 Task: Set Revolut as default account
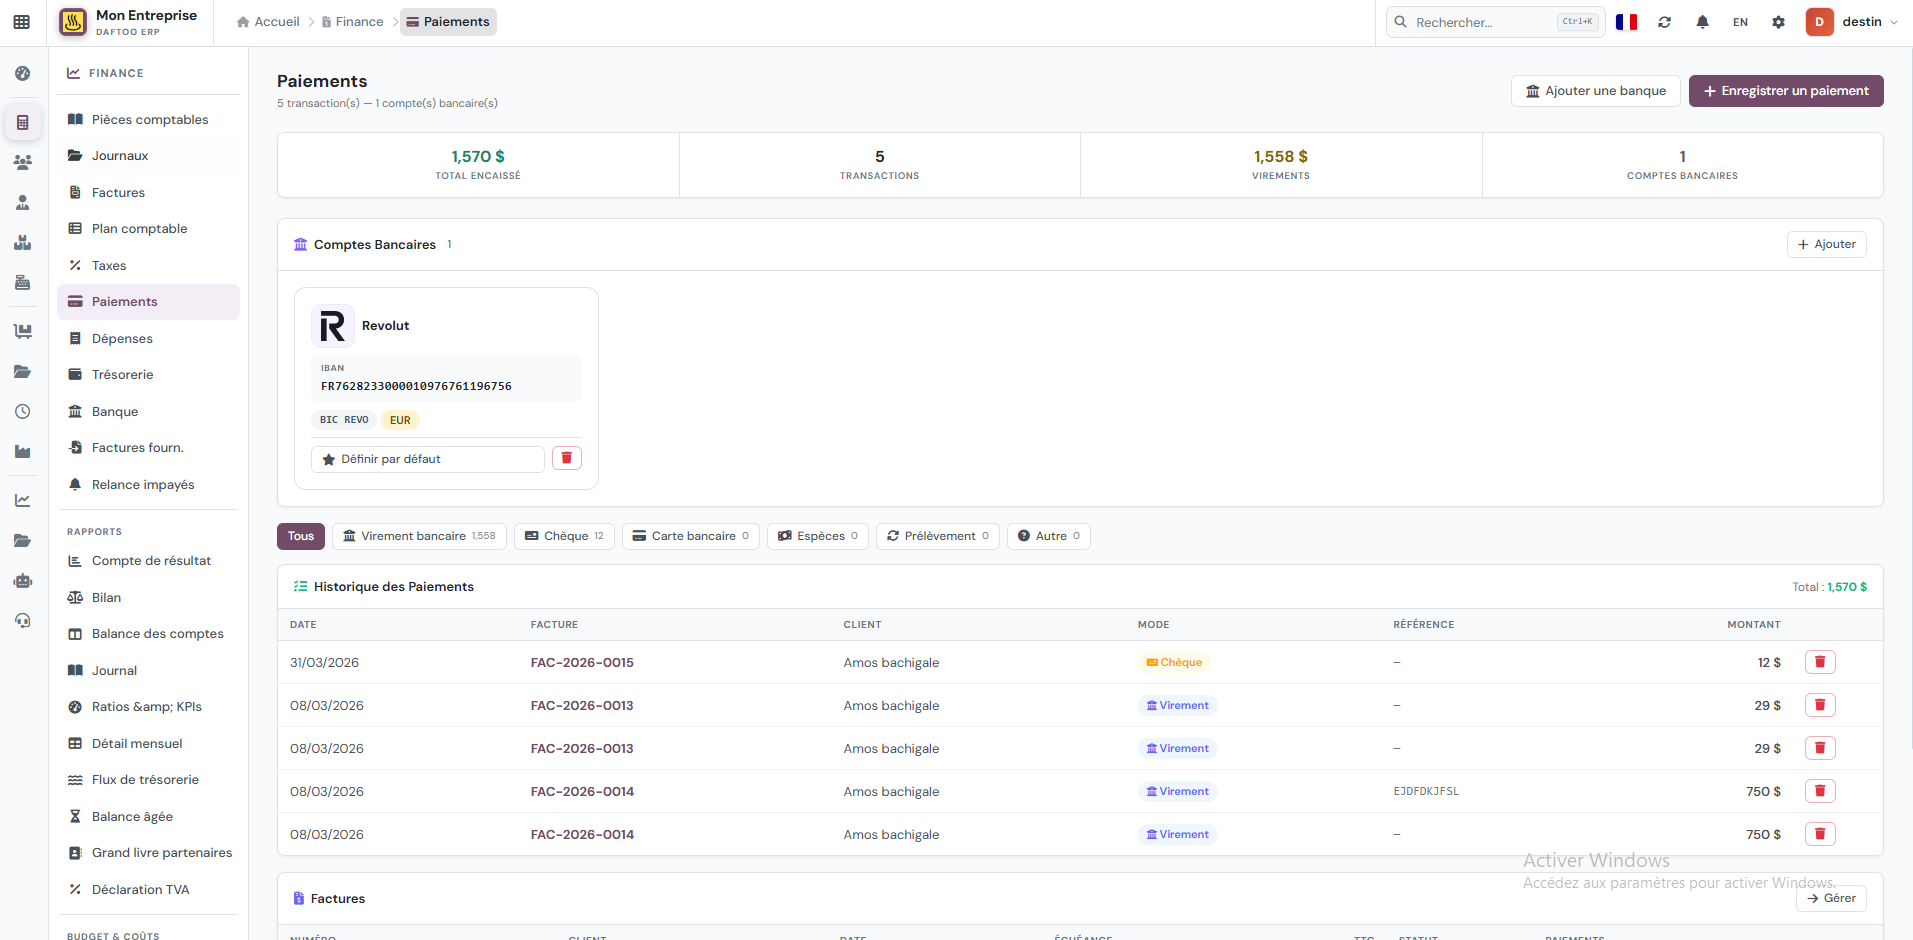(x=428, y=459)
